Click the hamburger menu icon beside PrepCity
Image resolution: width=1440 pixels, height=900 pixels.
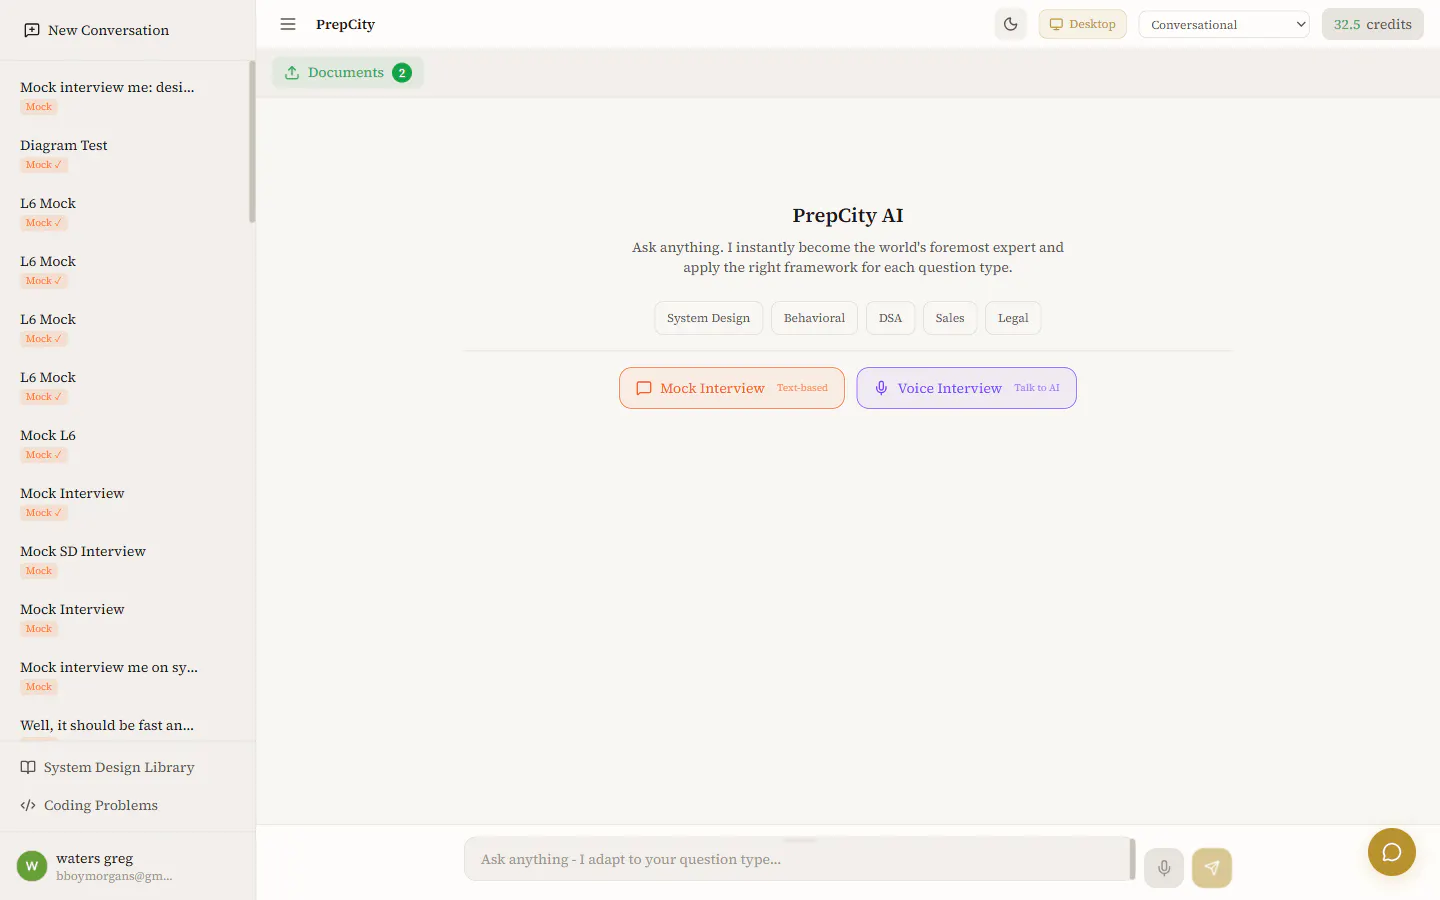[288, 24]
